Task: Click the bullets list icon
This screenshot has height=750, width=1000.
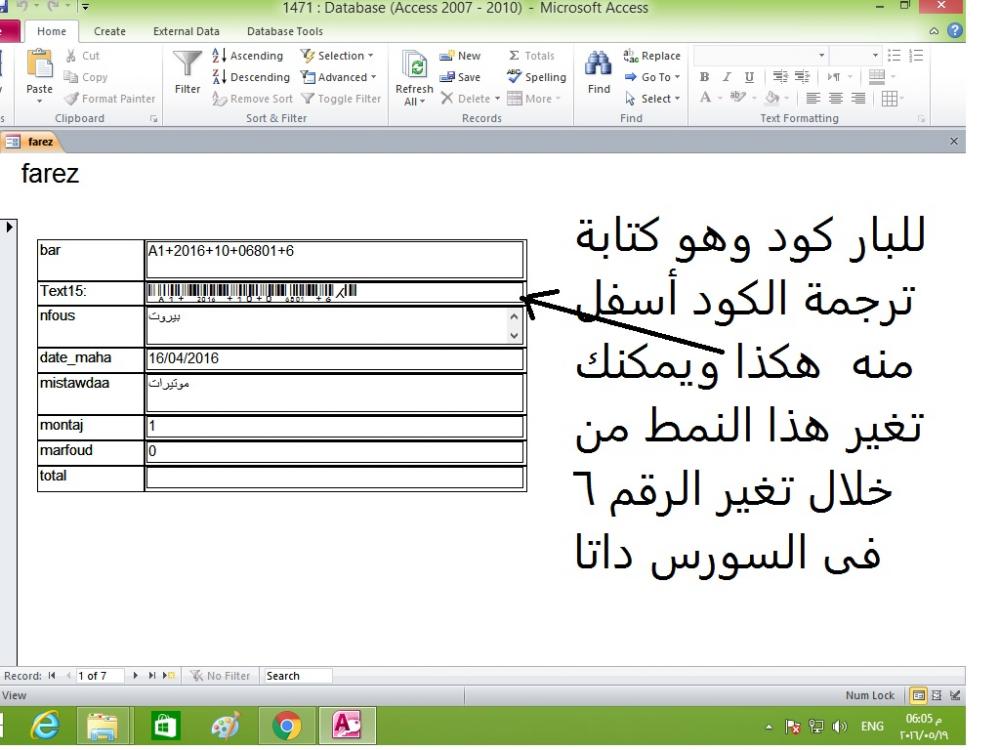Action: pos(894,55)
